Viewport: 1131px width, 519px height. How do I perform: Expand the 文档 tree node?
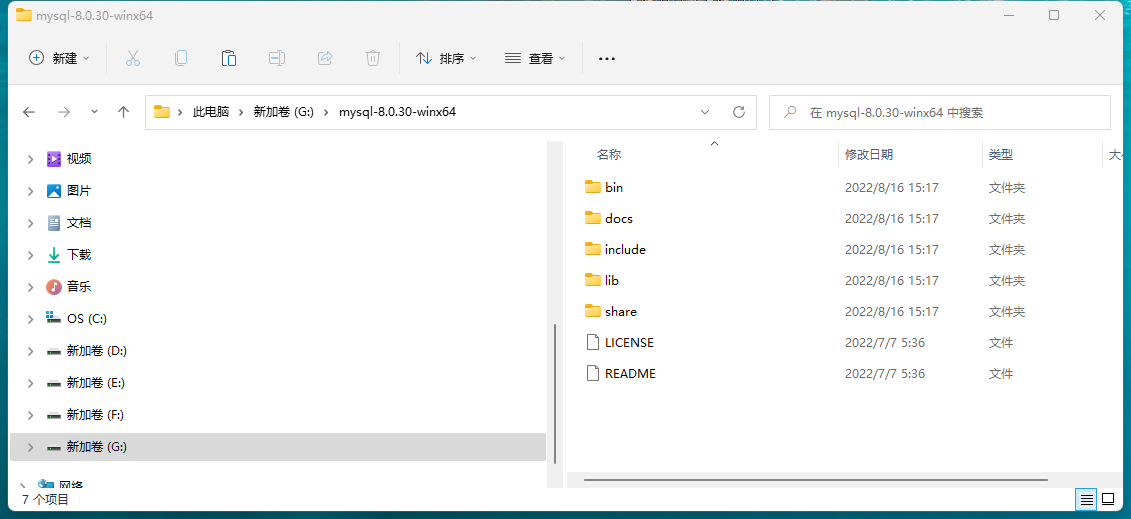[30, 223]
